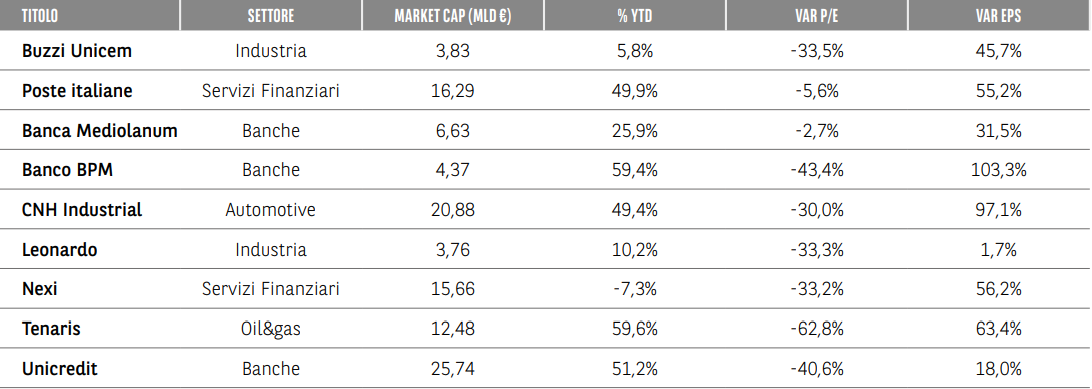Click the VAR P/E column header
This screenshot has height=389, width=1092.
(x=817, y=15)
